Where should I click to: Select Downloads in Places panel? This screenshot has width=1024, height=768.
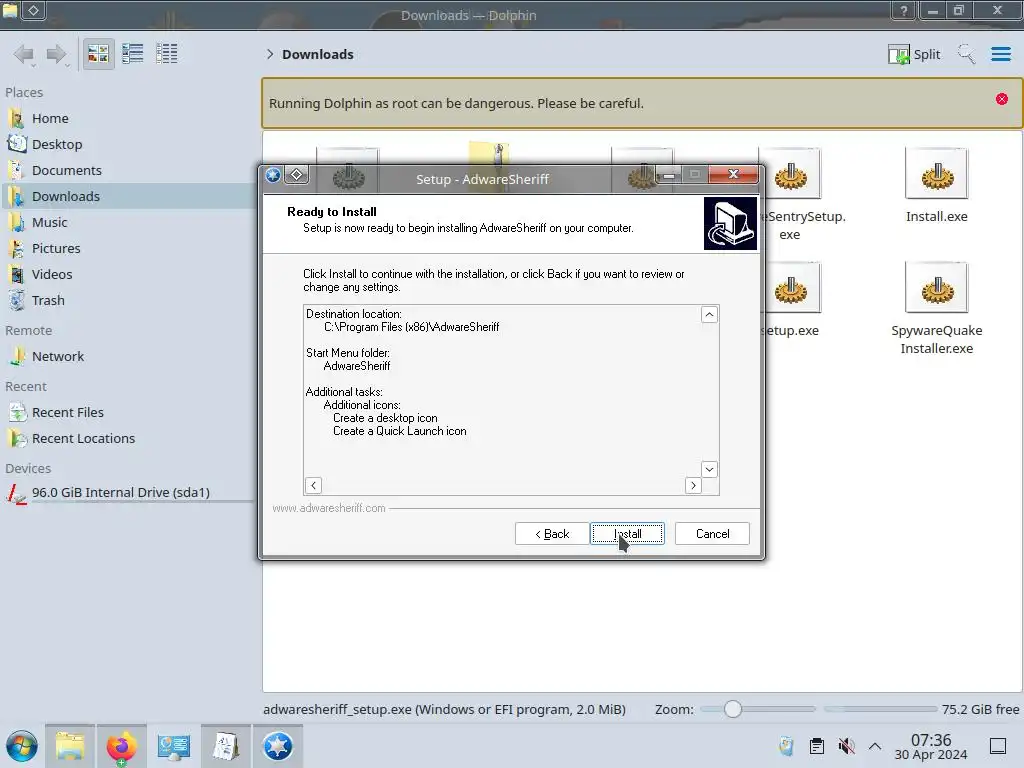(x=129, y=197)
